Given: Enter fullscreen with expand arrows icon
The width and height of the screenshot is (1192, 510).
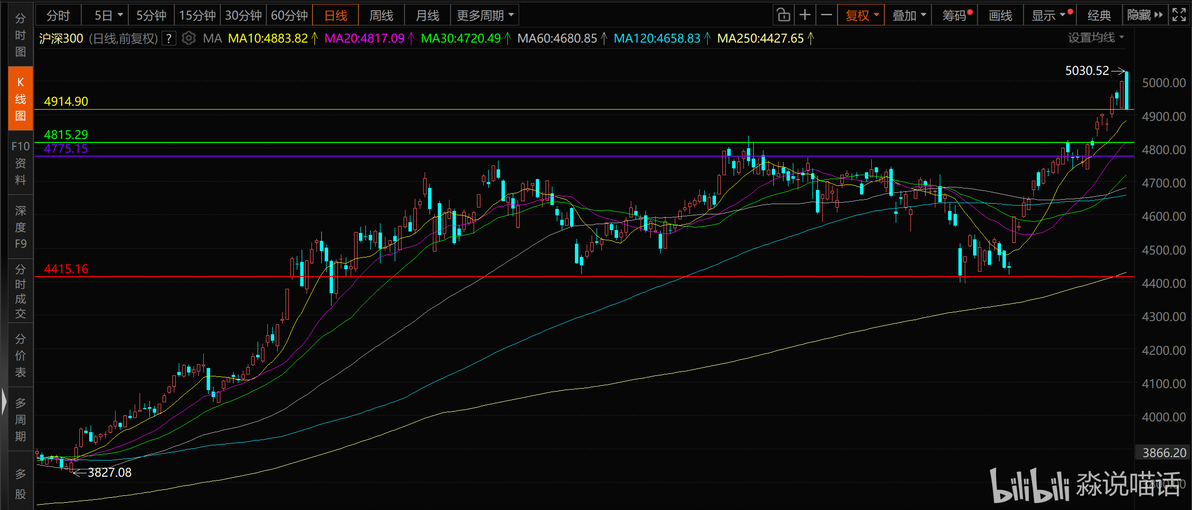Looking at the screenshot, I should pos(1181,15).
